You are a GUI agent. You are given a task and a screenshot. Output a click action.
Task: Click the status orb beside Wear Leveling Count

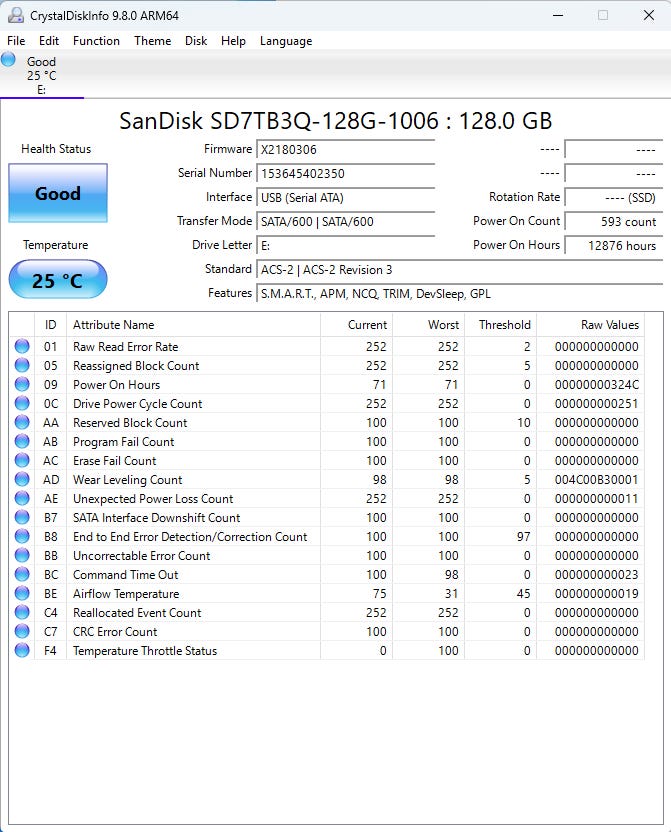tap(22, 480)
